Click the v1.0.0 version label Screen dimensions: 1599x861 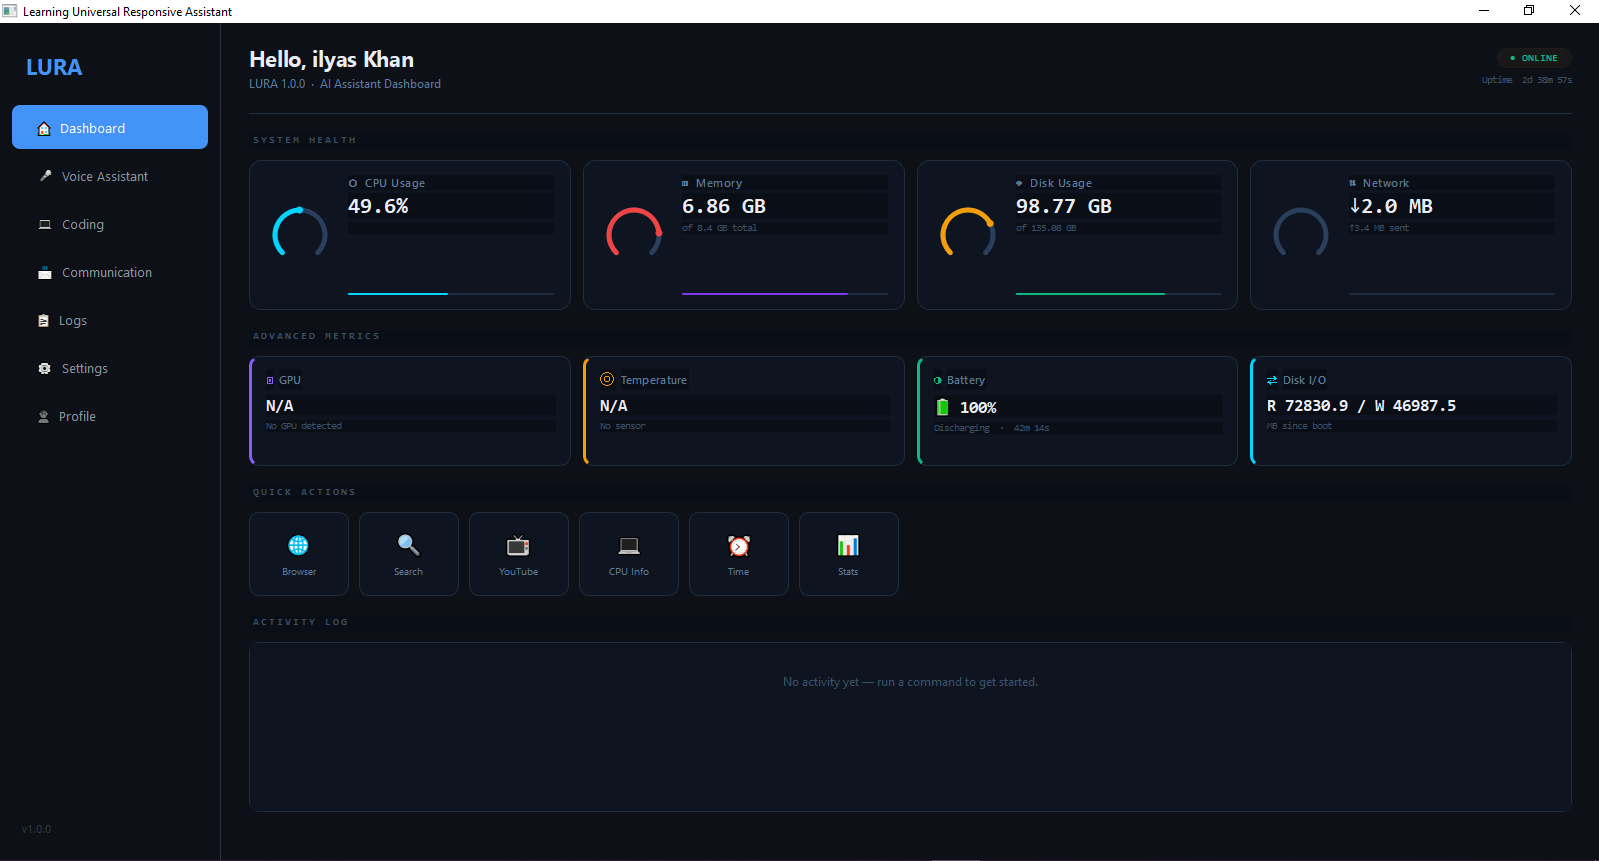[x=36, y=829]
